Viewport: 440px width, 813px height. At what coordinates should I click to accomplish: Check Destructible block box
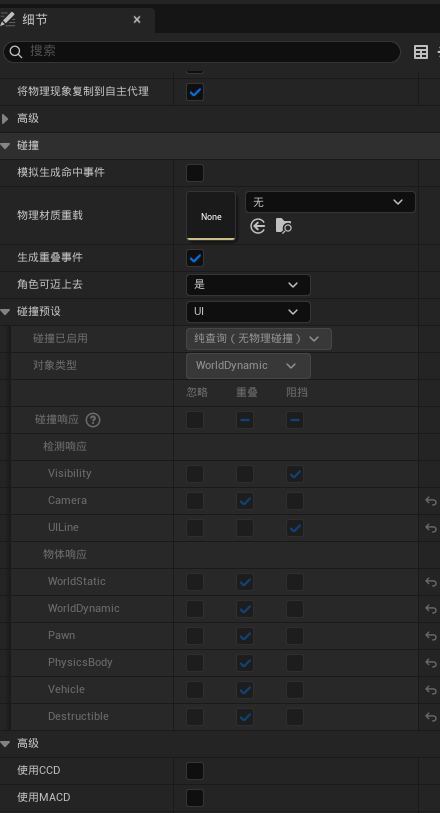tap(295, 717)
